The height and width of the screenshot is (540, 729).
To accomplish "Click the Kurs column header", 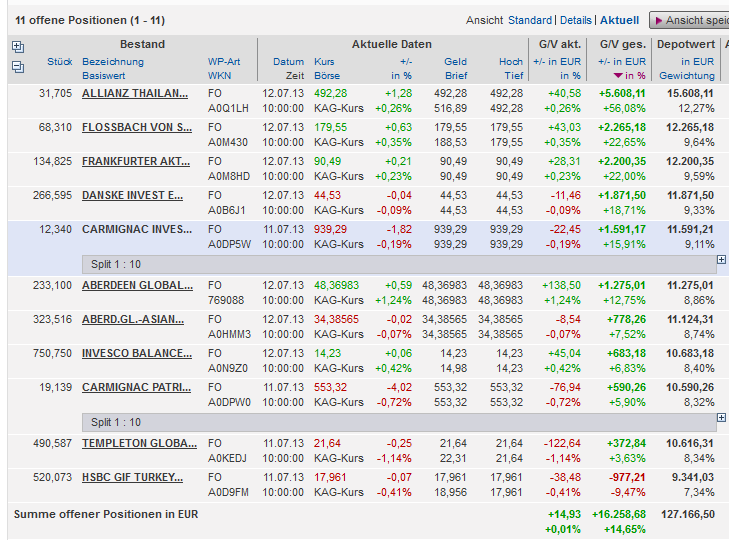I will click(324, 62).
